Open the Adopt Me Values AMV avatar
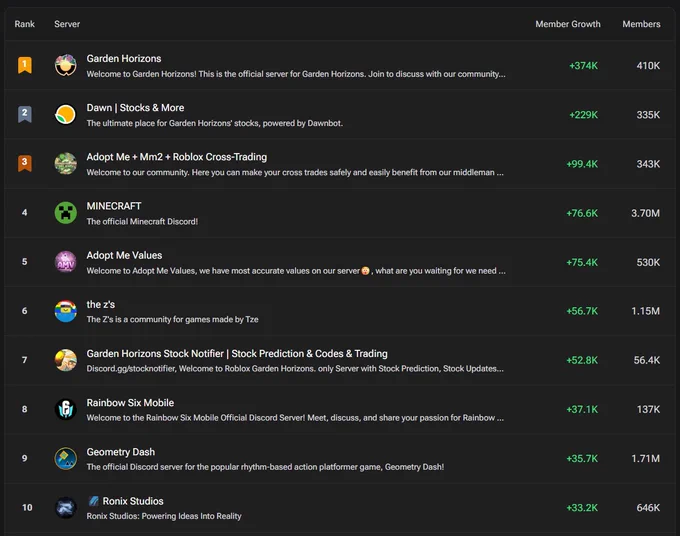This screenshot has height=536, width=680. pos(65,262)
